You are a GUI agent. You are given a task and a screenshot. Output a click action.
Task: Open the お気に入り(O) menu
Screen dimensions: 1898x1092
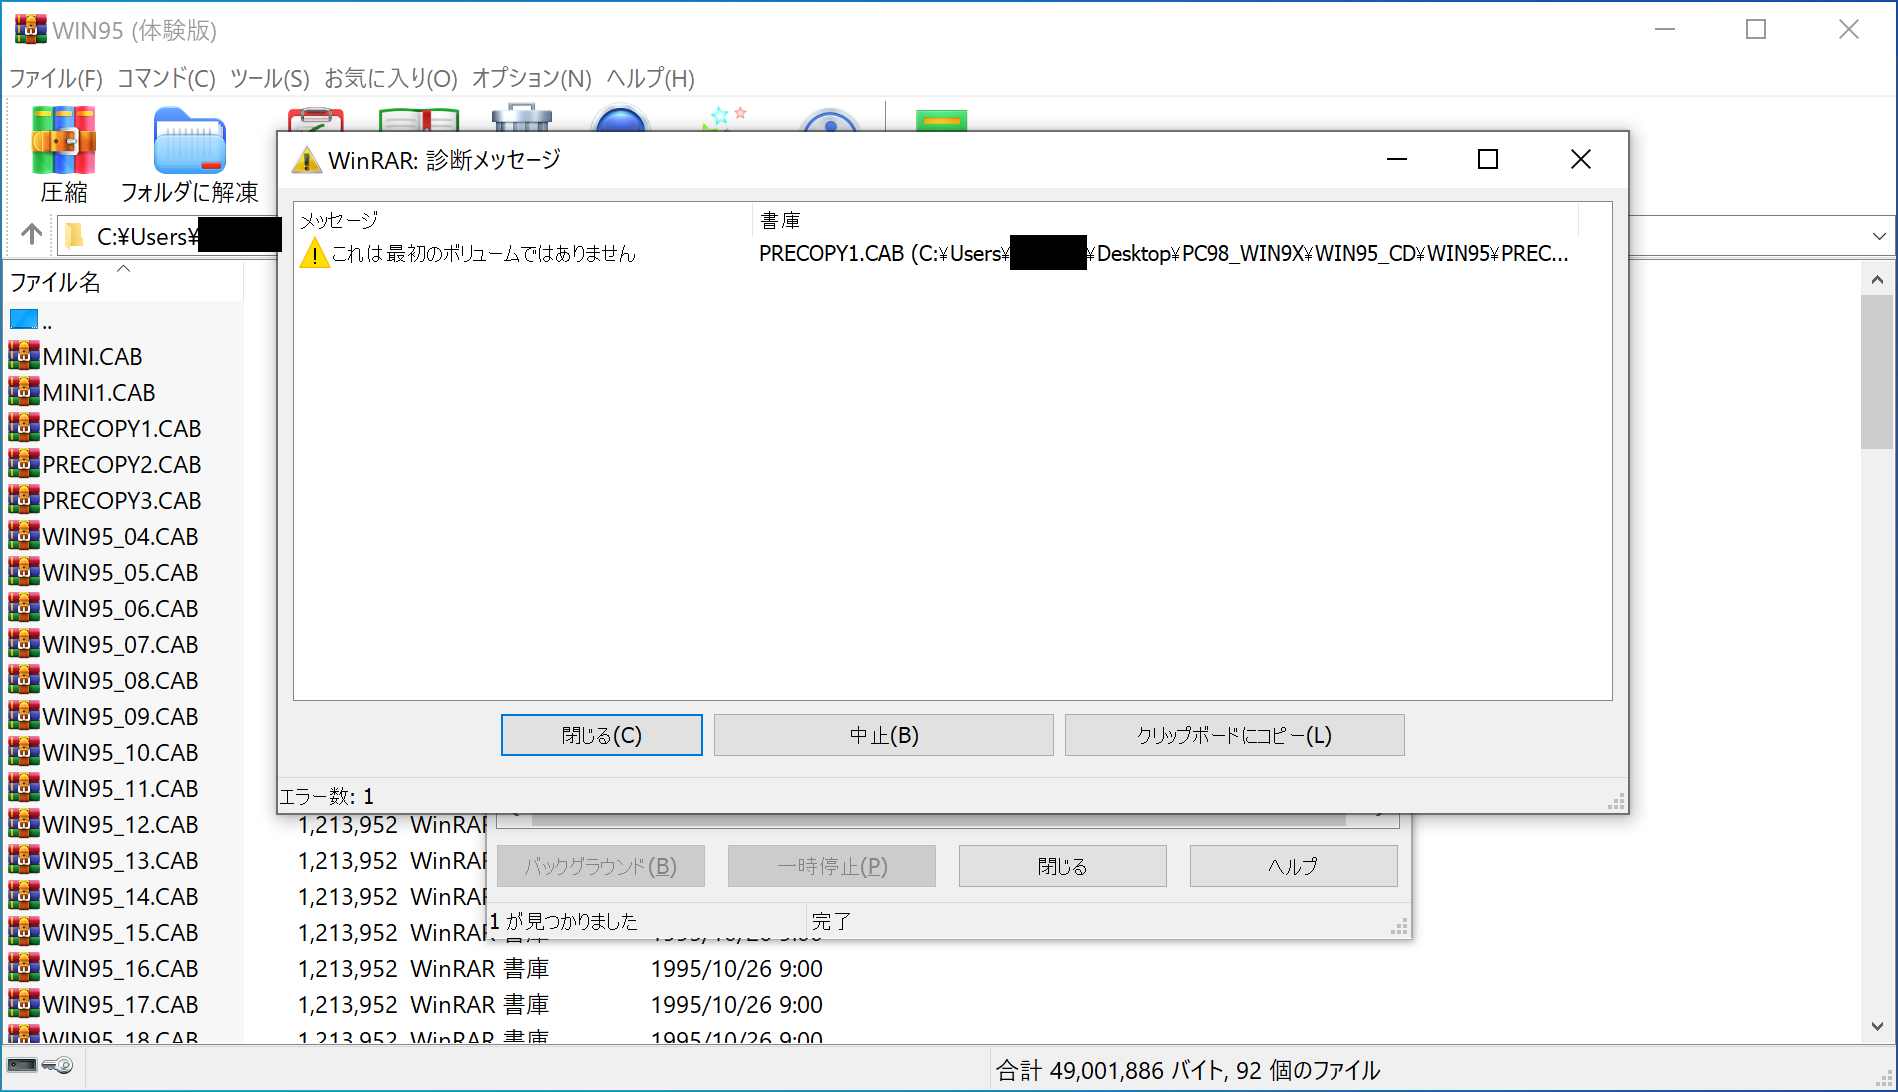(391, 78)
